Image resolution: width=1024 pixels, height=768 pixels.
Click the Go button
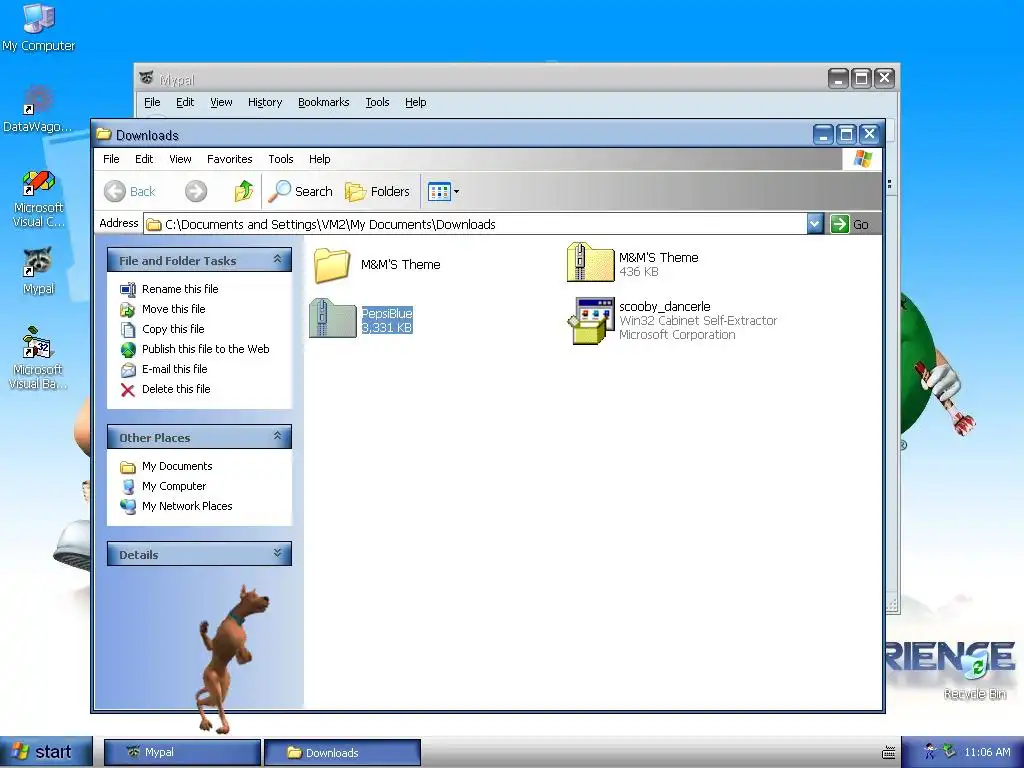[x=850, y=224]
